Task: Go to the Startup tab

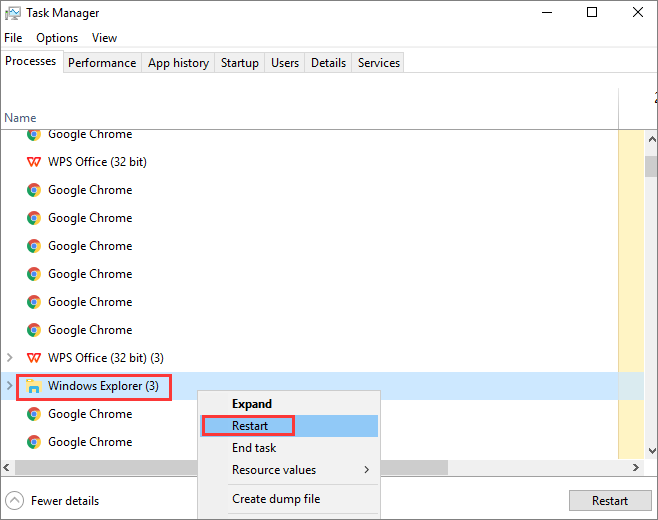Action: (x=239, y=63)
